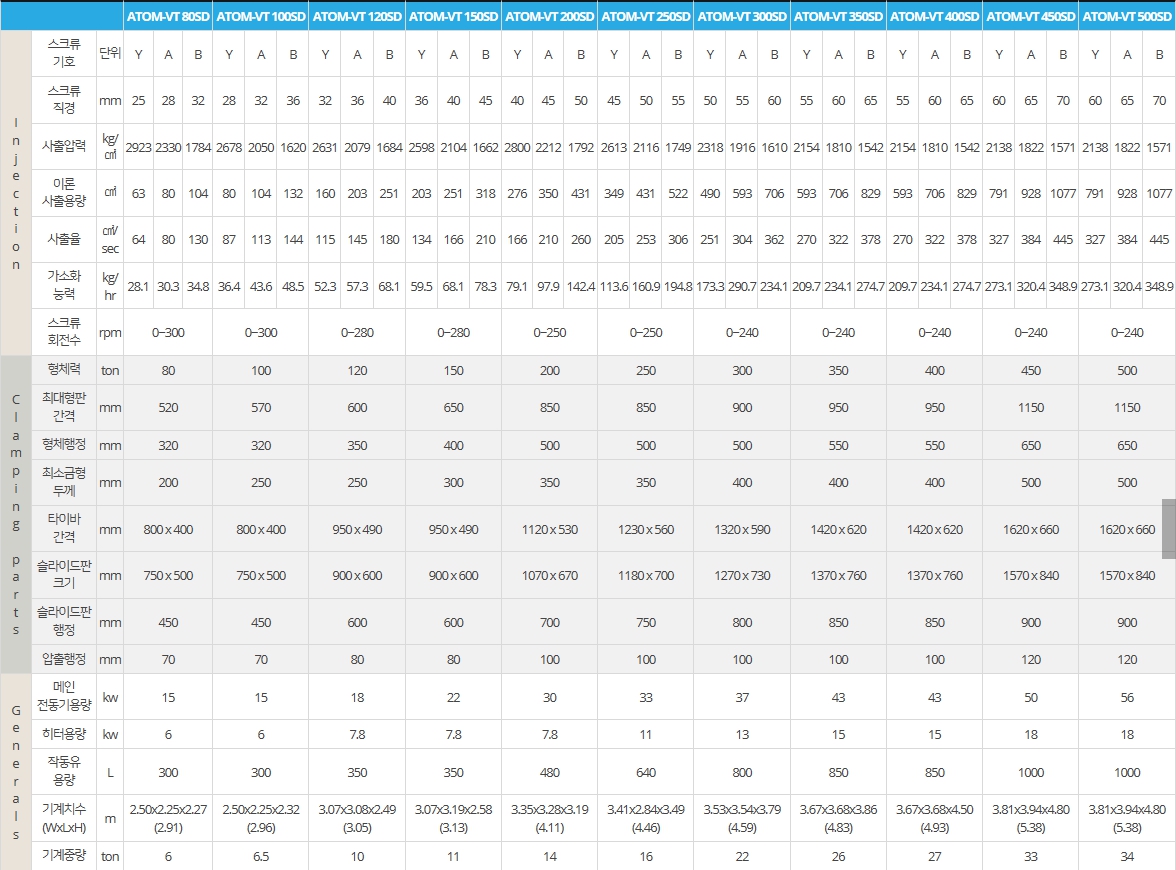Click oil capacity value 480
Viewport: 1176px width, 870px height.
pyautogui.click(x=550, y=772)
